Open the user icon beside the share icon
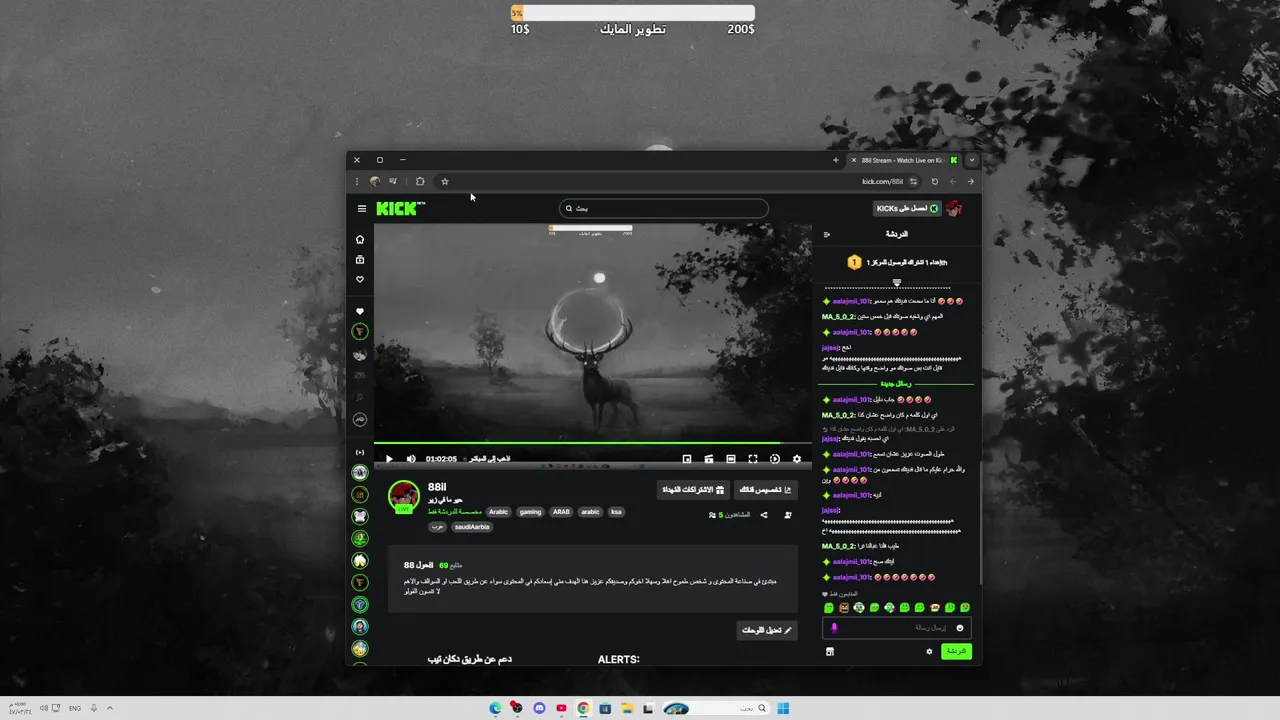This screenshot has height=720, width=1280. click(788, 515)
